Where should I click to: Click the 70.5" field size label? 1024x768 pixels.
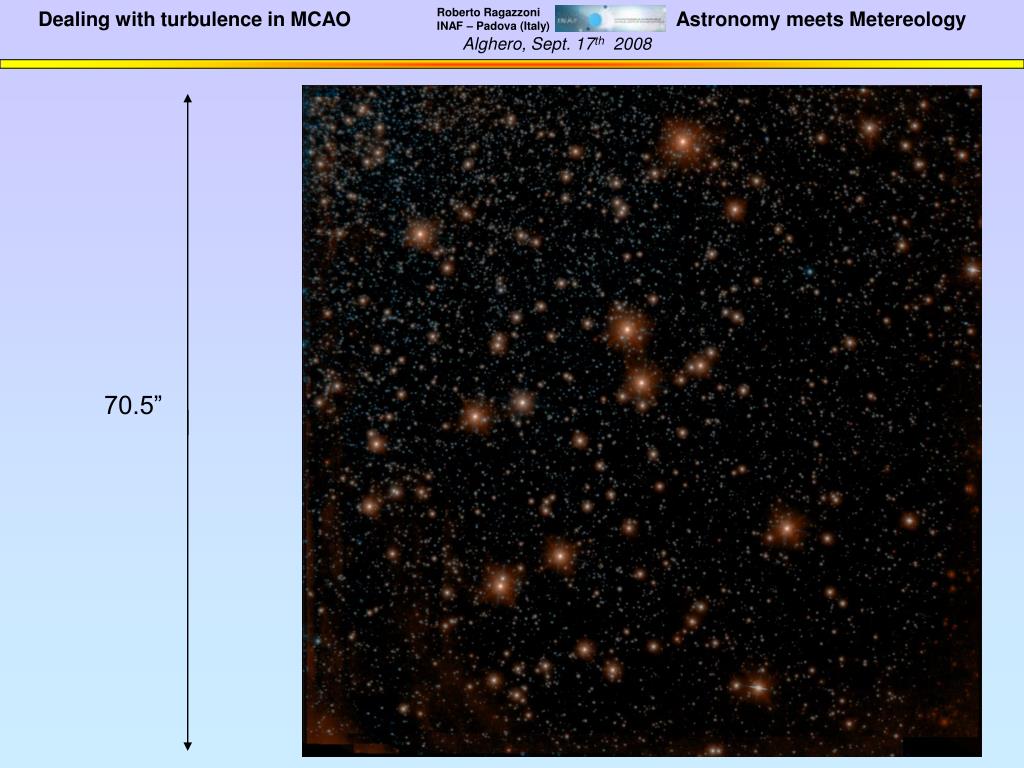pos(133,405)
